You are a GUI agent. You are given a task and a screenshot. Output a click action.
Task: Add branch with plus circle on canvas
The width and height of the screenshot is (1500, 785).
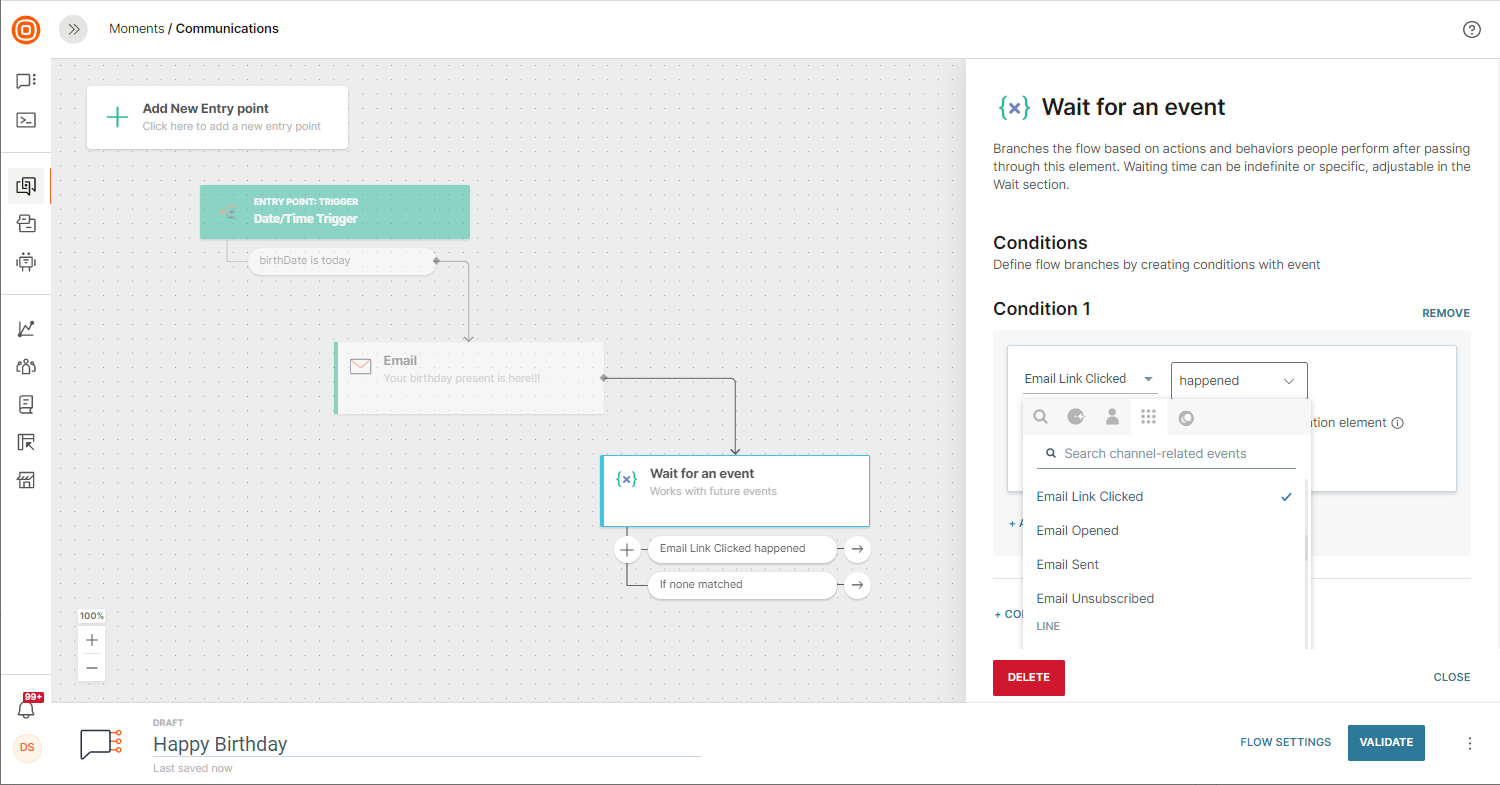click(x=627, y=549)
